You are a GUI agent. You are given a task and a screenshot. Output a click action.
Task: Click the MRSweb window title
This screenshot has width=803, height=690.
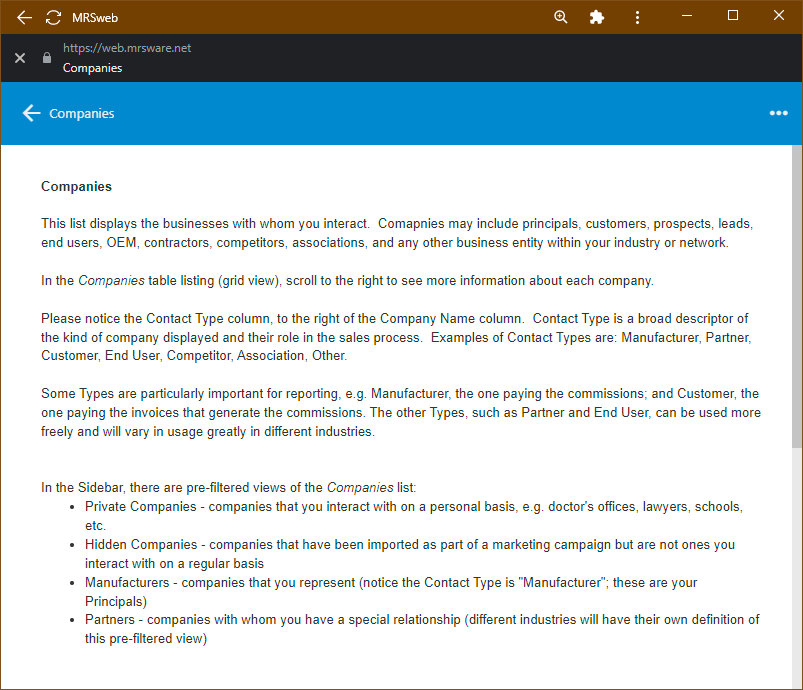95,18
